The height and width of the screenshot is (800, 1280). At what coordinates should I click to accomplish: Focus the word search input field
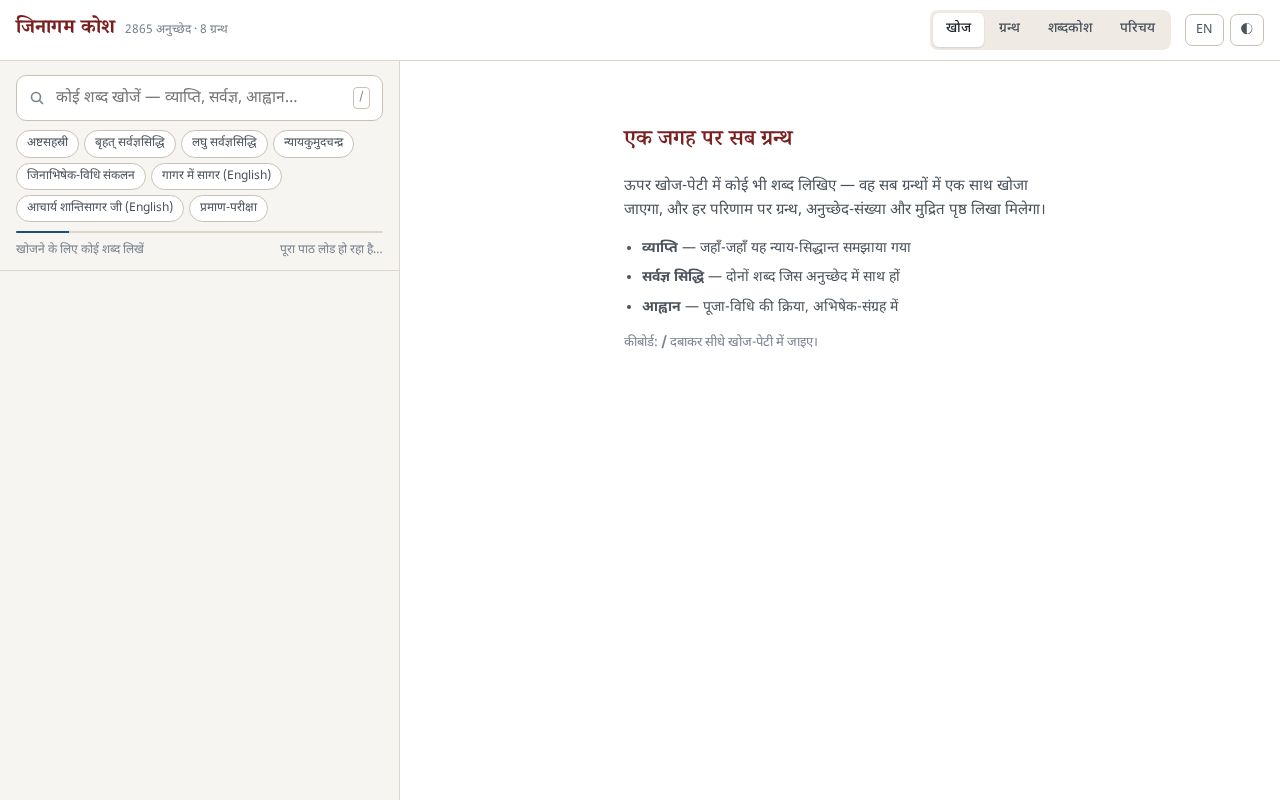tap(199, 98)
